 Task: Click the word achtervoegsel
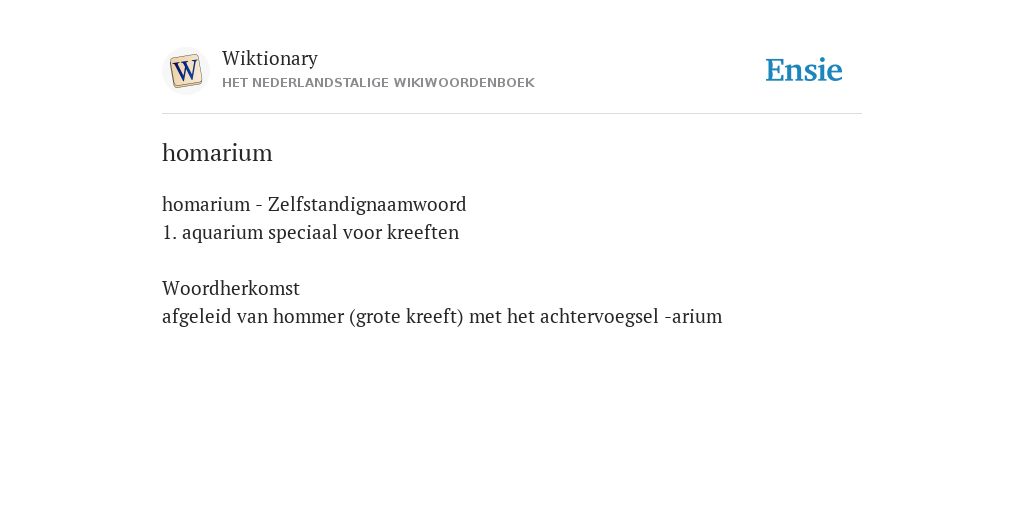599,317
